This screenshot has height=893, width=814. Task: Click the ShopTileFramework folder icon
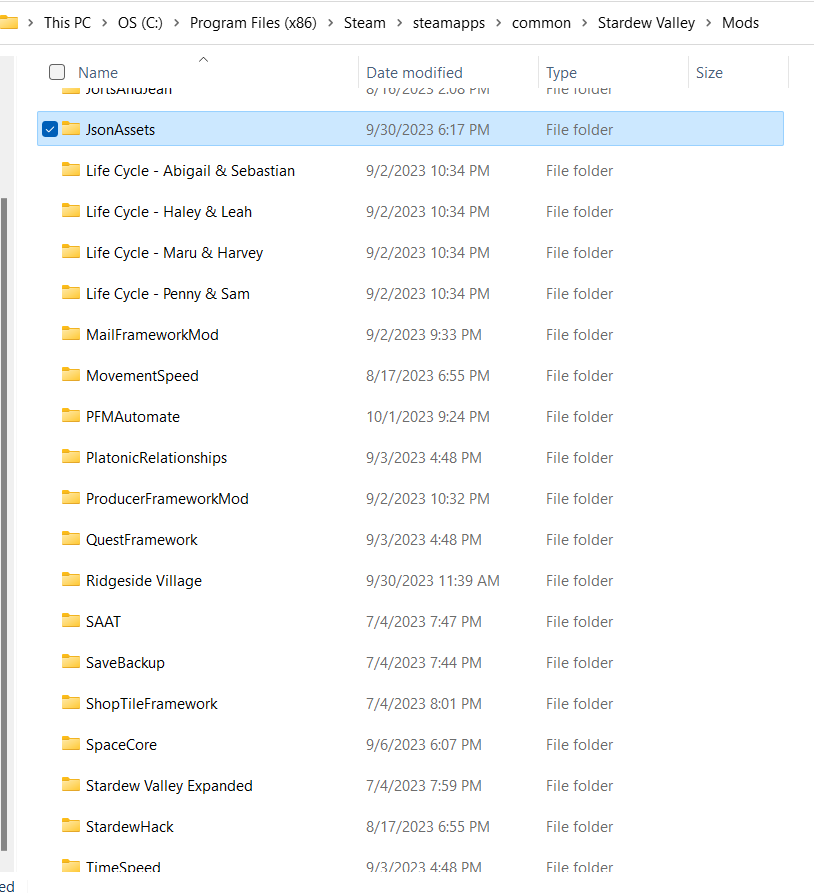click(71, 703)
